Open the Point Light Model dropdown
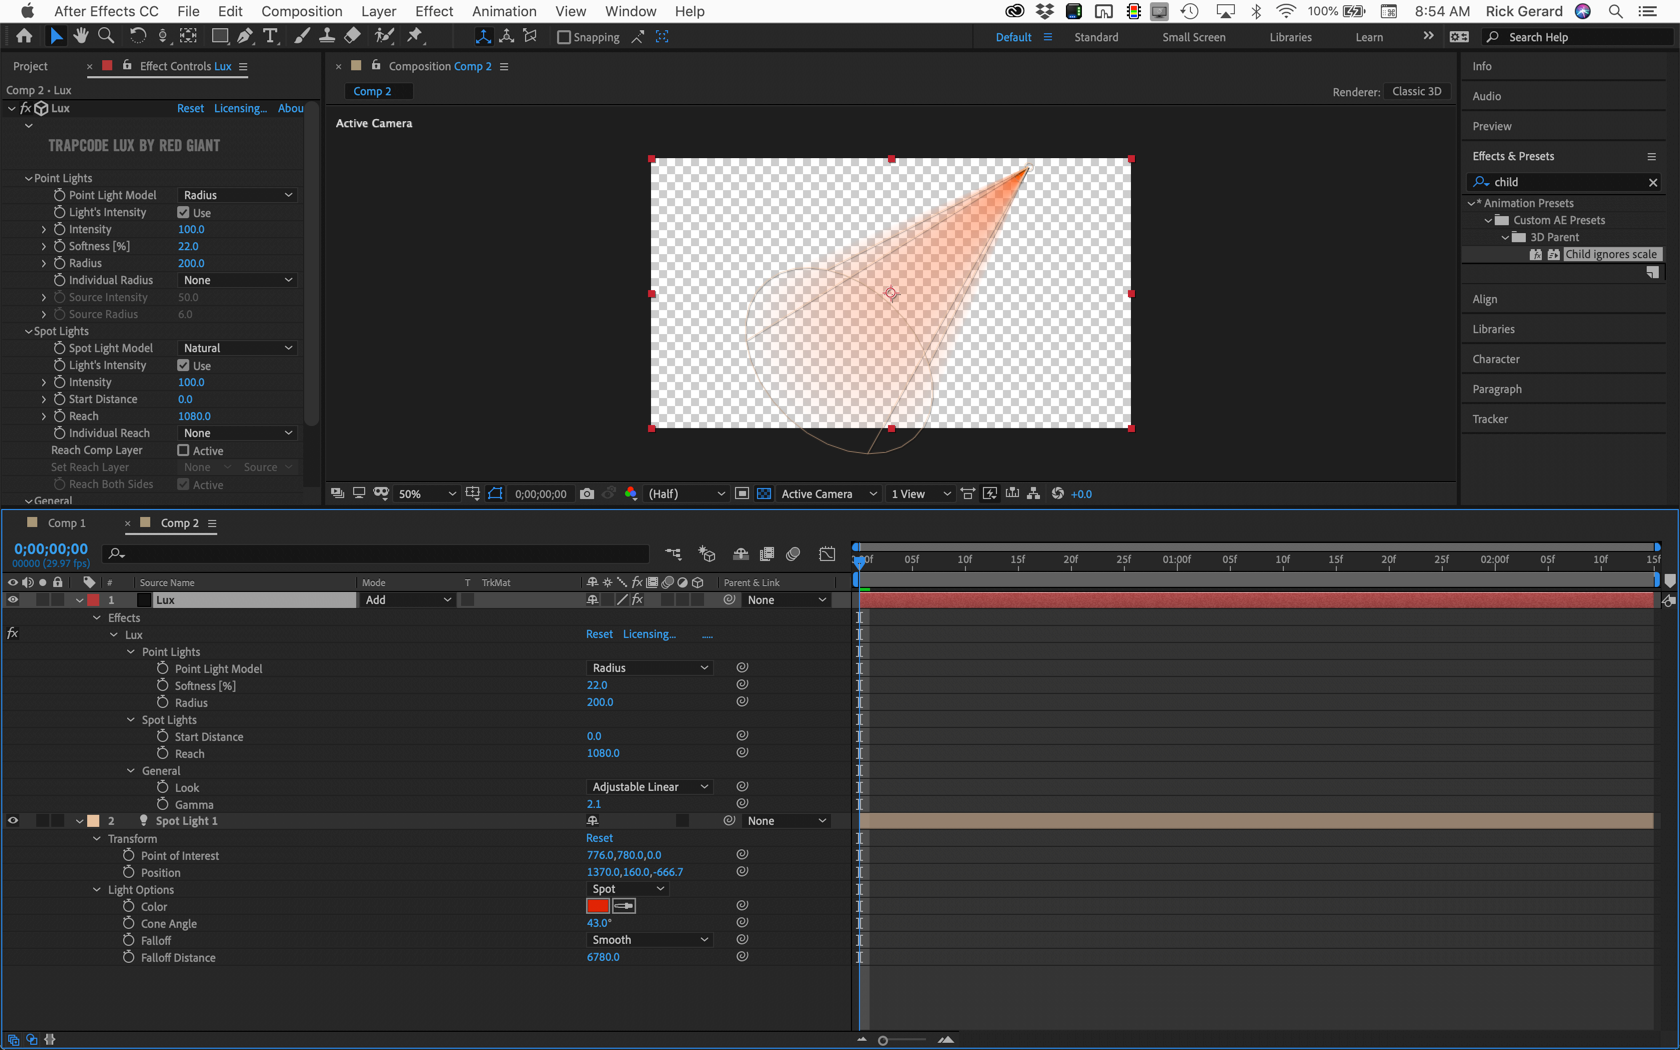 pos(238,195)
